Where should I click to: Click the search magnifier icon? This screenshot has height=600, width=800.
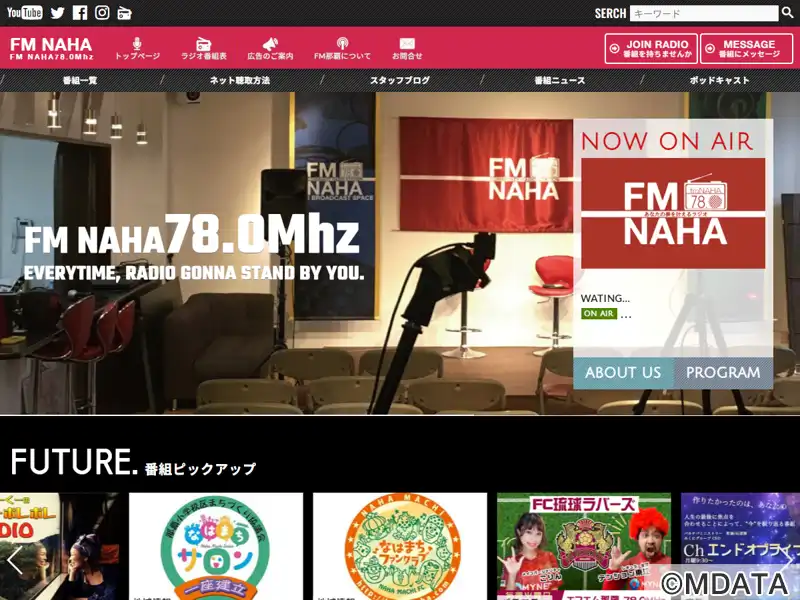click(788, 13)
